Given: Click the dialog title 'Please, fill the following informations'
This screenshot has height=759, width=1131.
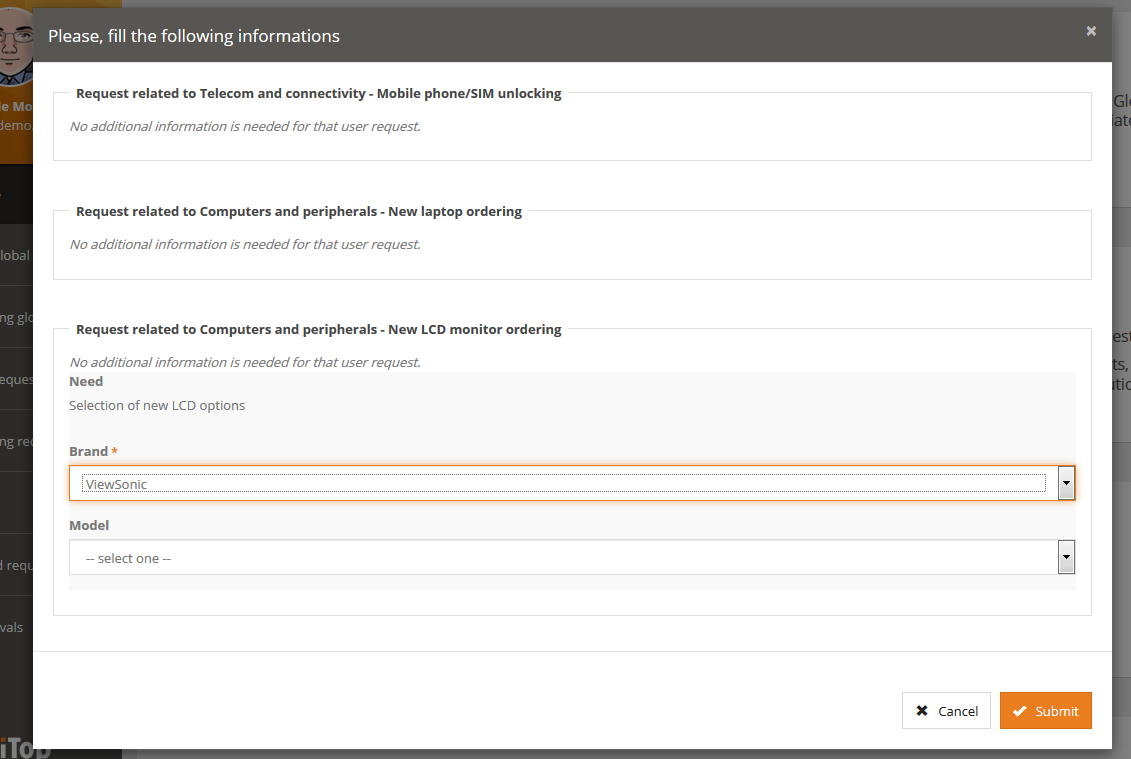Looking at the screenshot, I should [194, 36].
